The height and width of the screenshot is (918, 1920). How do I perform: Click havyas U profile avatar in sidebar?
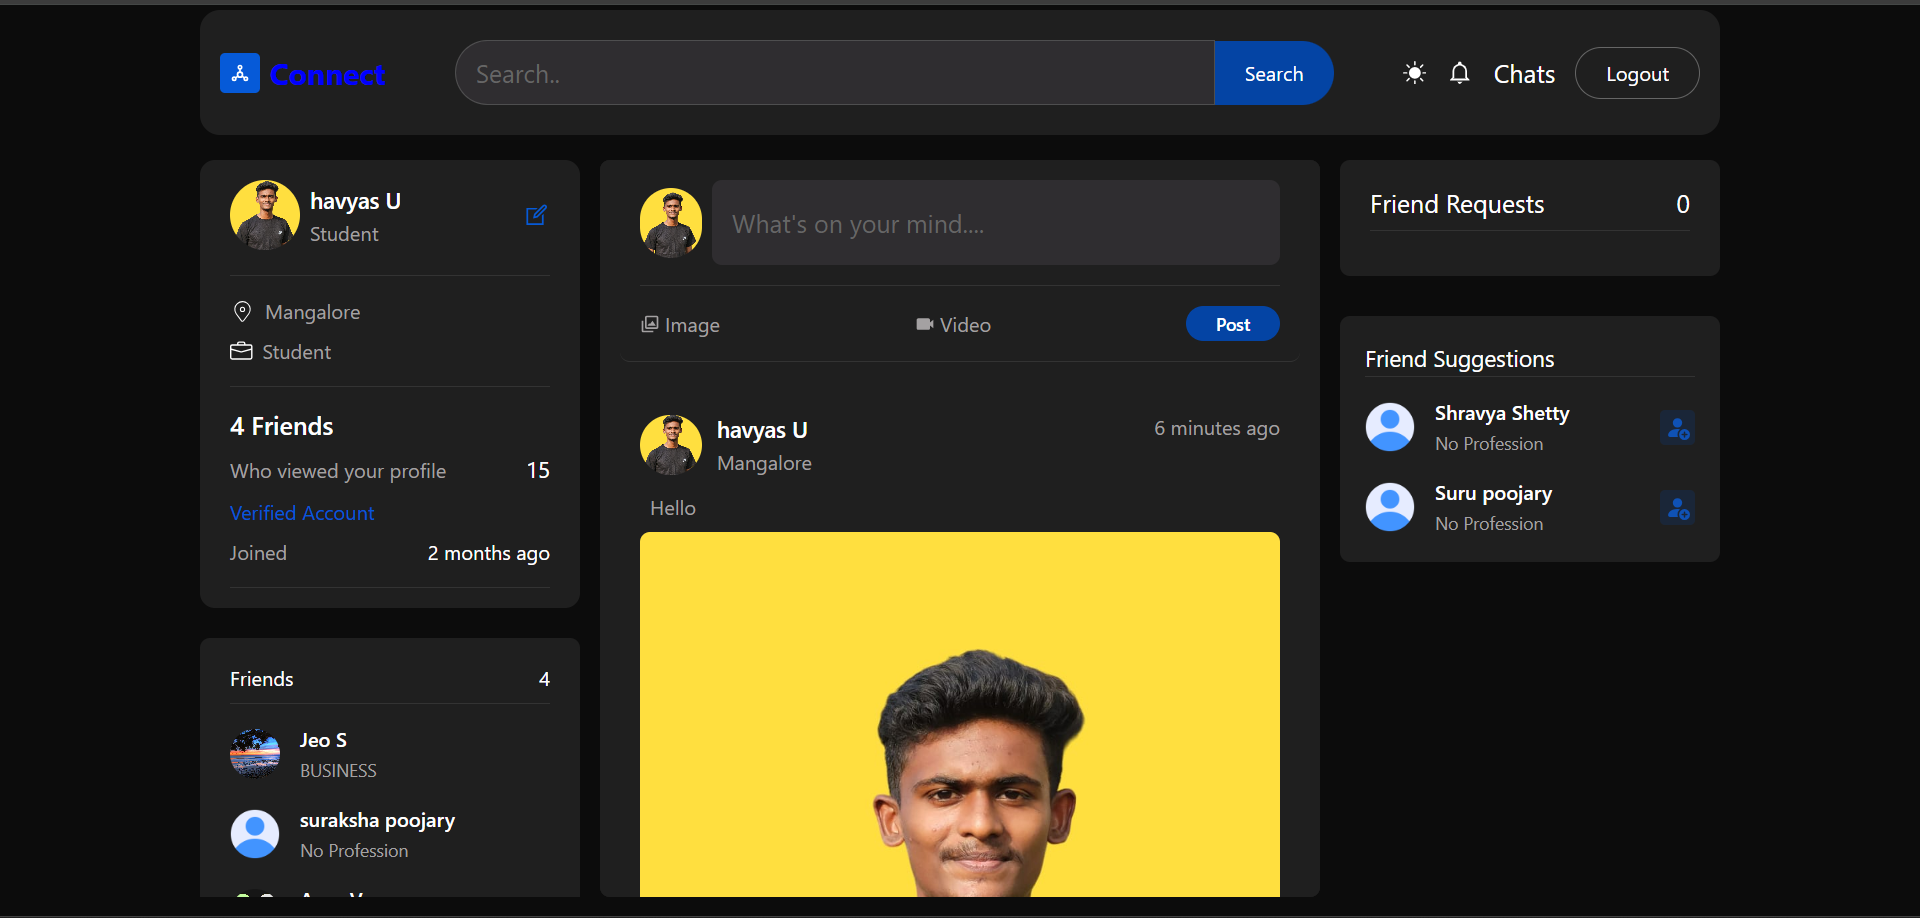tap(265, 215)
